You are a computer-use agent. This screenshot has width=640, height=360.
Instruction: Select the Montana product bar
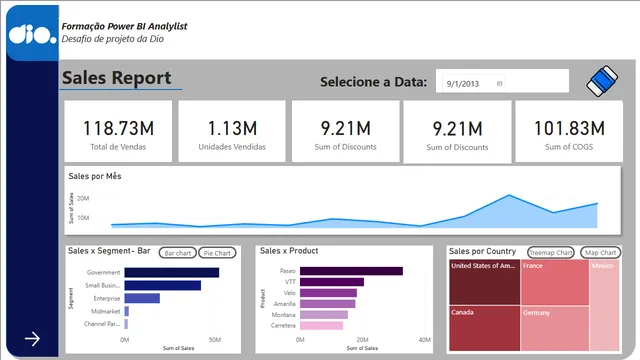point(324,315)
